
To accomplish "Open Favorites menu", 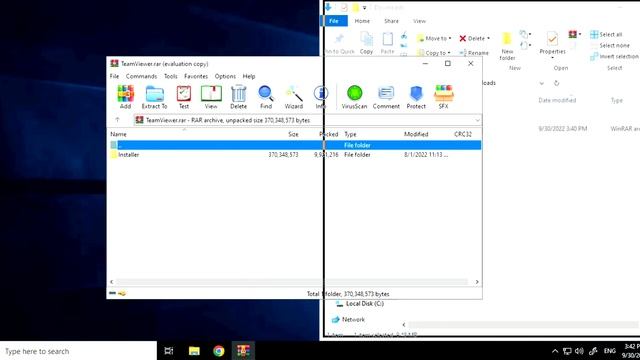I will tap(196, 76).
